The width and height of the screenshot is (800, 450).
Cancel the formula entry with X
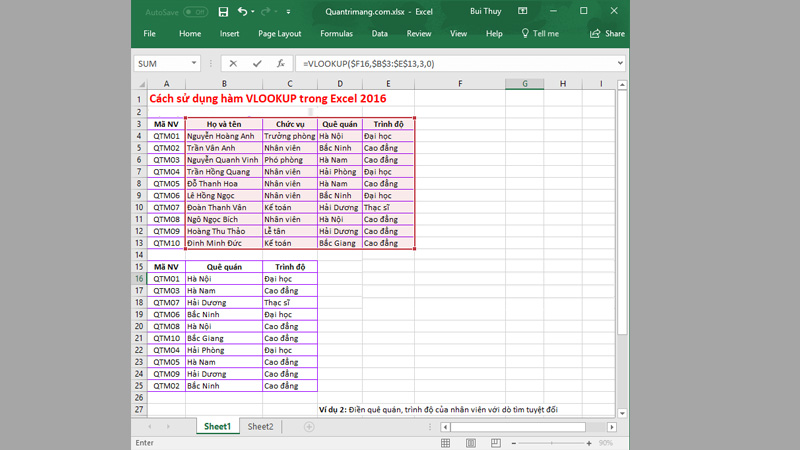[233, 63]
